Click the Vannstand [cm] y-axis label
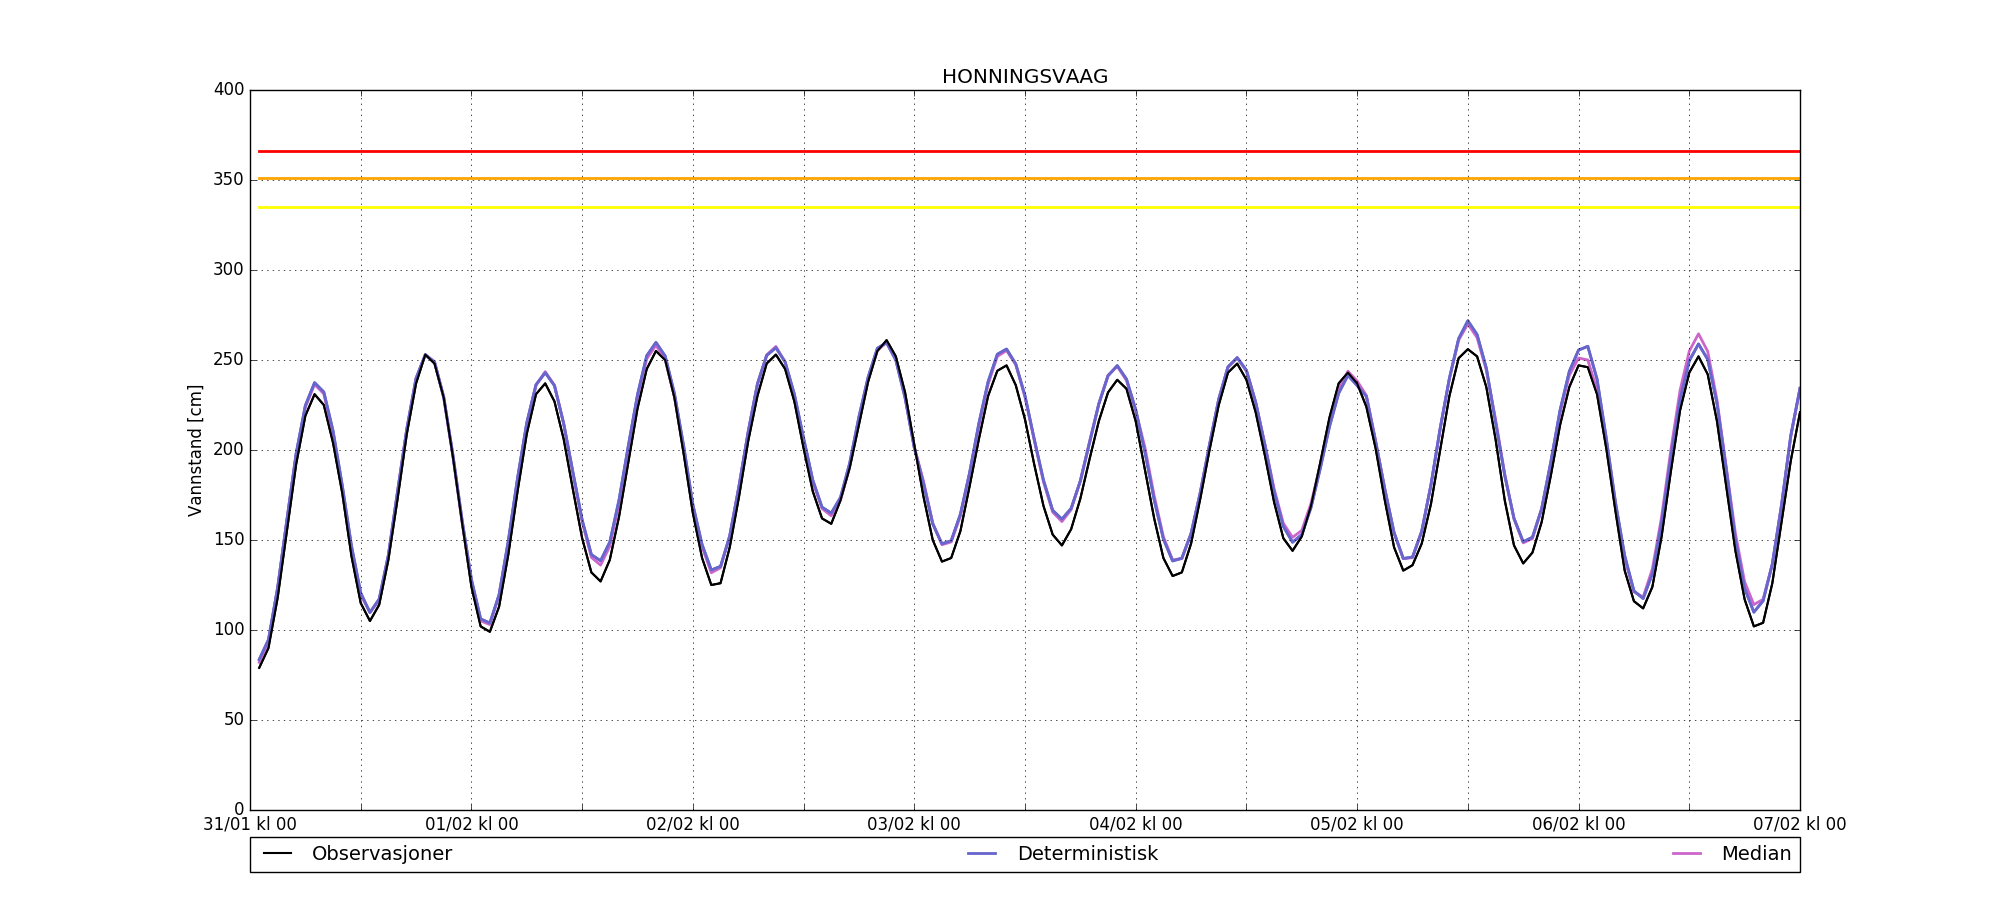 pos(195,450)
